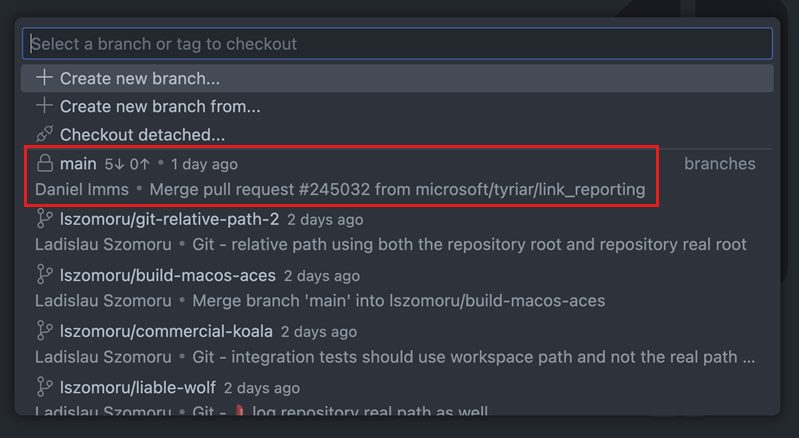This screenshot has height=438, width=799.
Task: Click the plus icon beside Create new branch
Action: pos(44,78)
